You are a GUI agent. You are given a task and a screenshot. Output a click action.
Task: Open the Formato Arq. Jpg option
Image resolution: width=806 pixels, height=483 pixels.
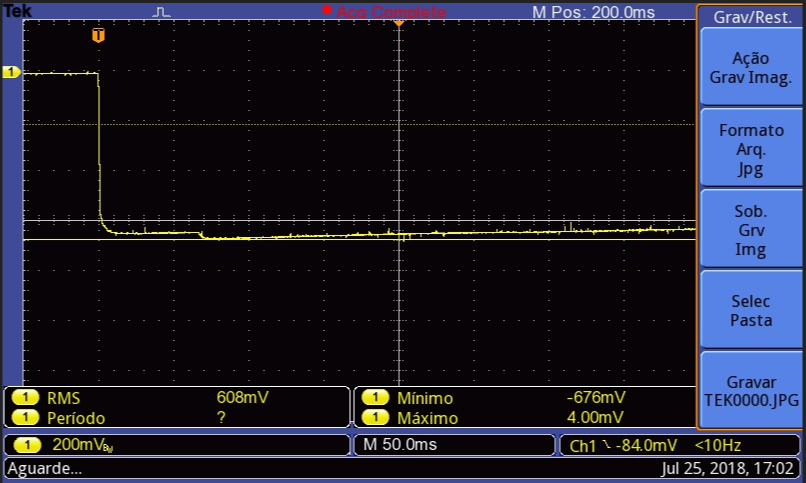tap(751, 149)
